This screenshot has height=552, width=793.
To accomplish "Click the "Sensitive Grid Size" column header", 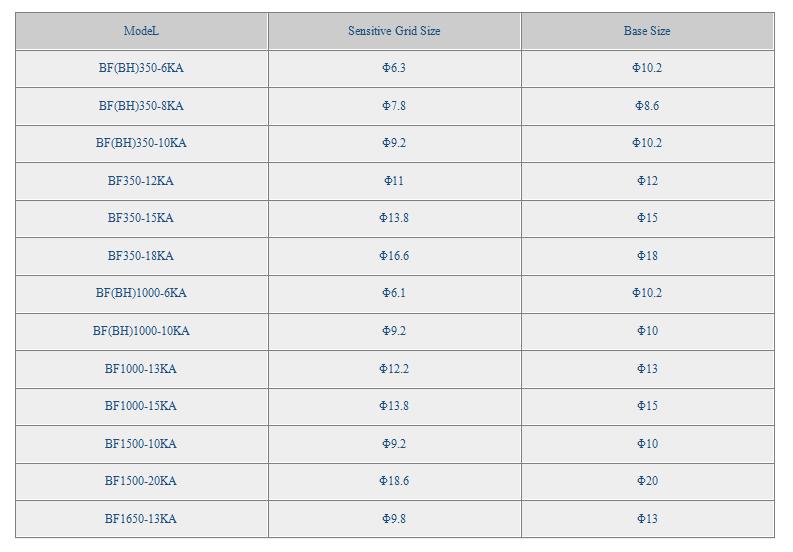I will tap(394, 31).
